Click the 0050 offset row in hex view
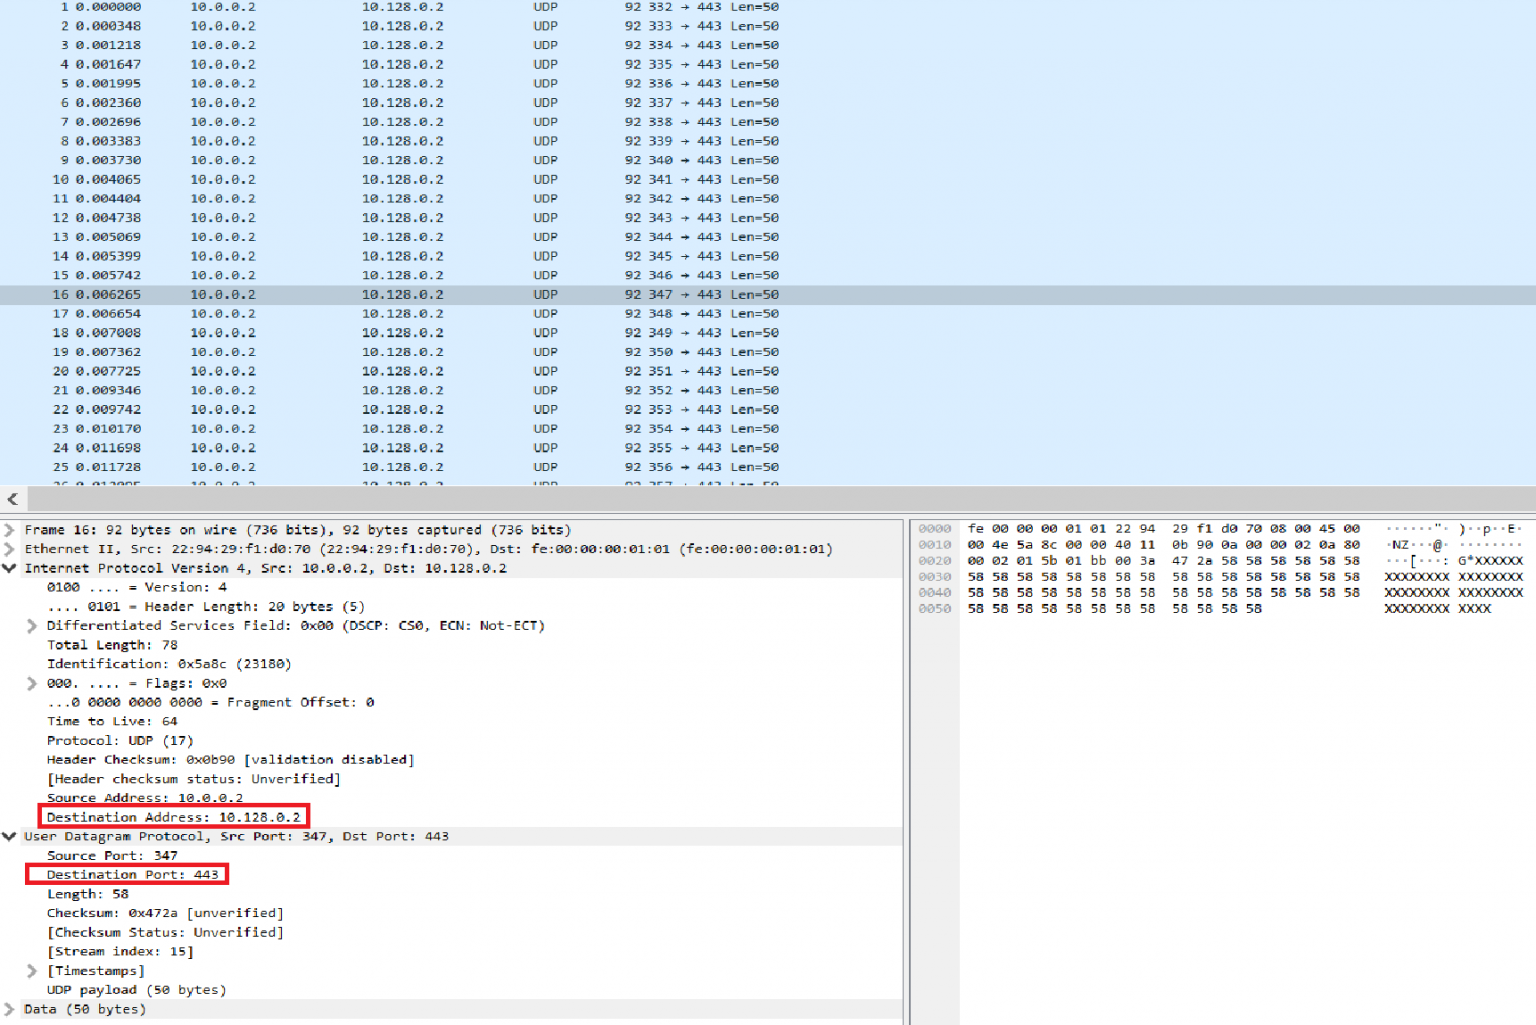 [x=934, y=608]
